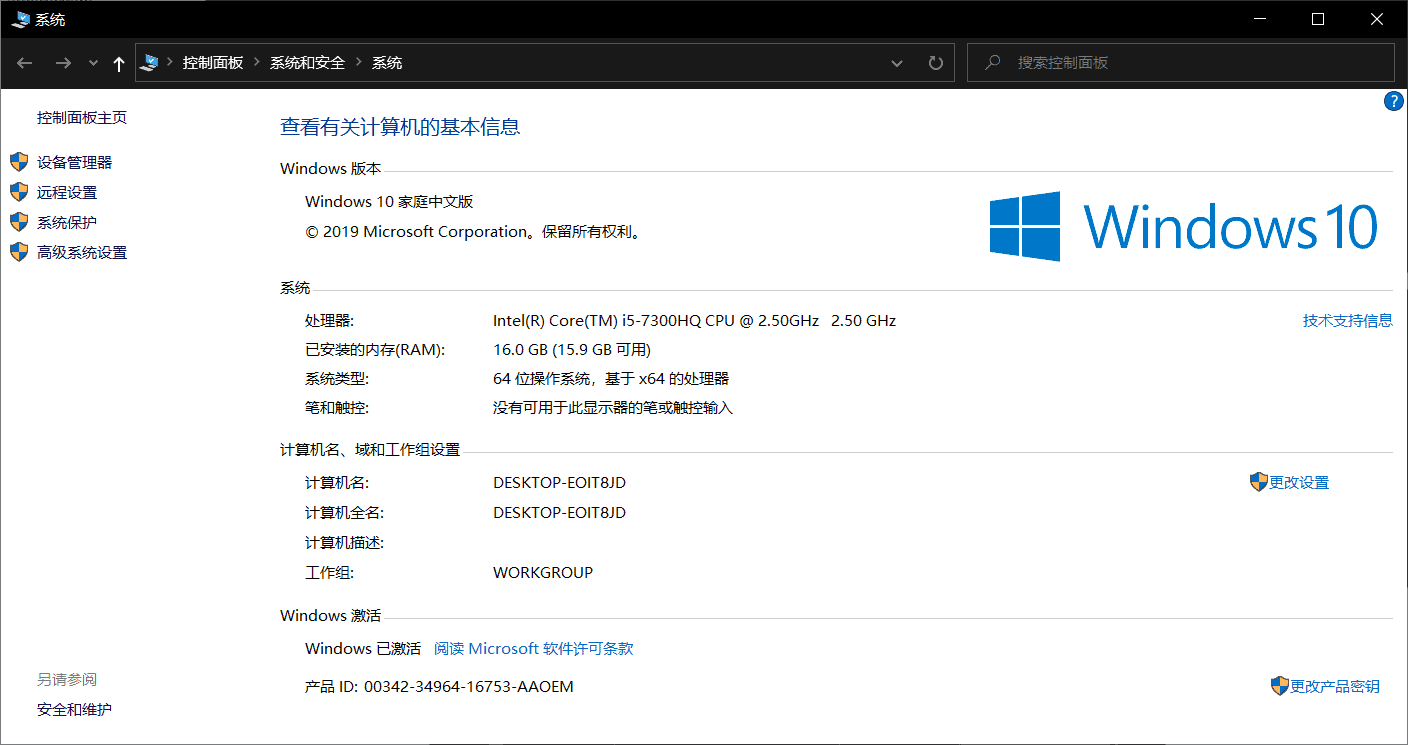Go up one level arrow
This screenshot has height=745, width=1408.
[119, 63]
